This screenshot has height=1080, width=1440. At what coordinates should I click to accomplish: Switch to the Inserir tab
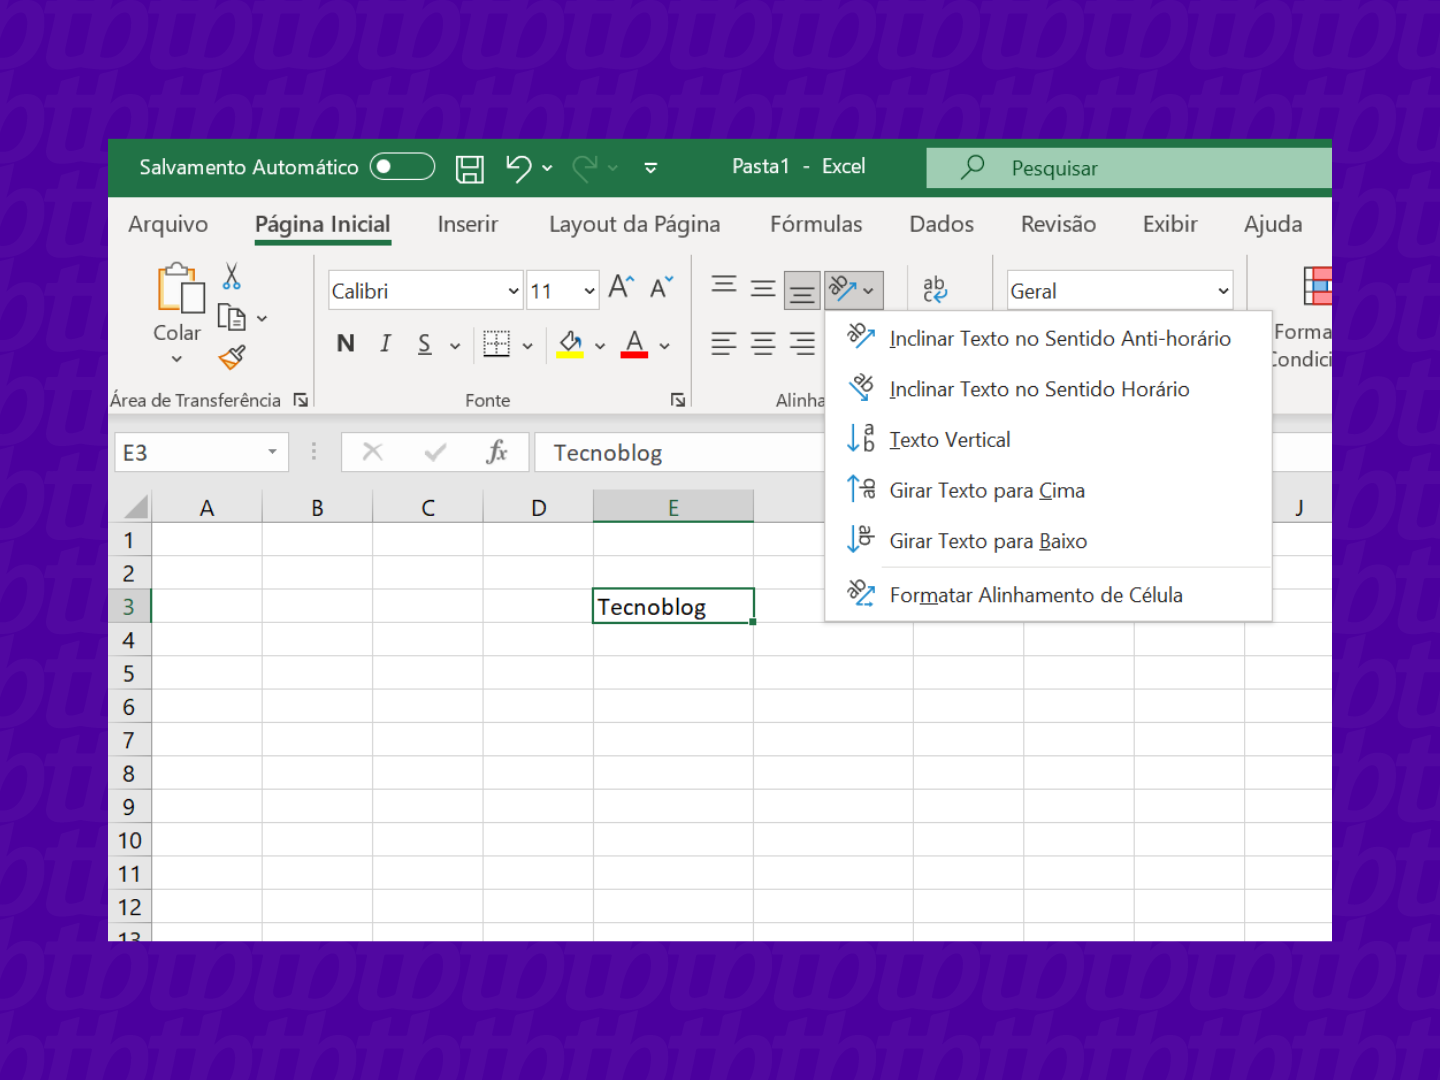[467, 224]
